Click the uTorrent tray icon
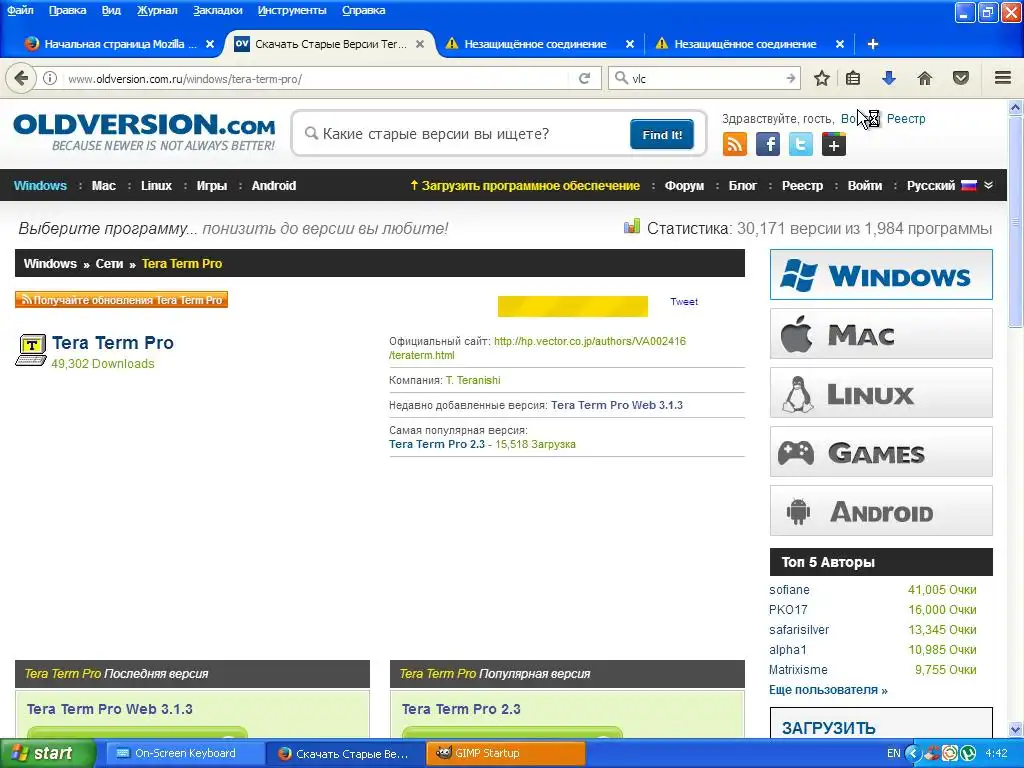The width and height of the screenshot is (1024, 768). [968, 753]
